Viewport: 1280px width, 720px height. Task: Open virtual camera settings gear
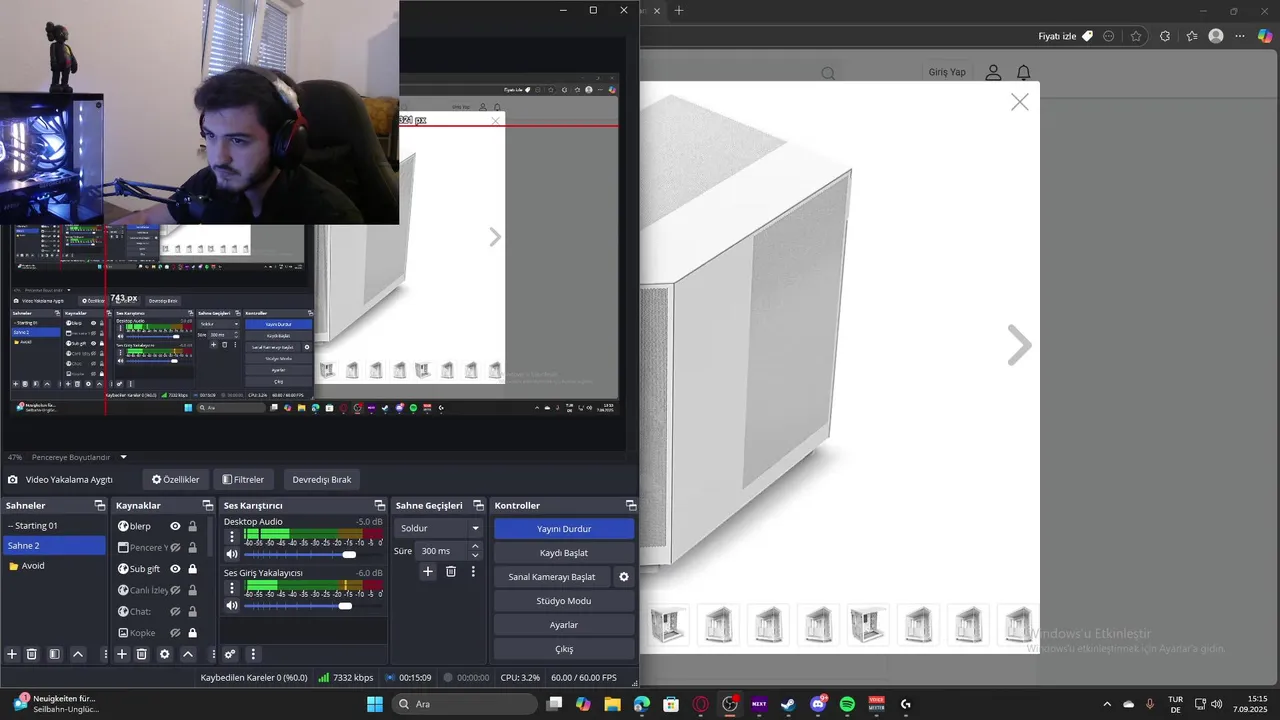tap(624, 577)
